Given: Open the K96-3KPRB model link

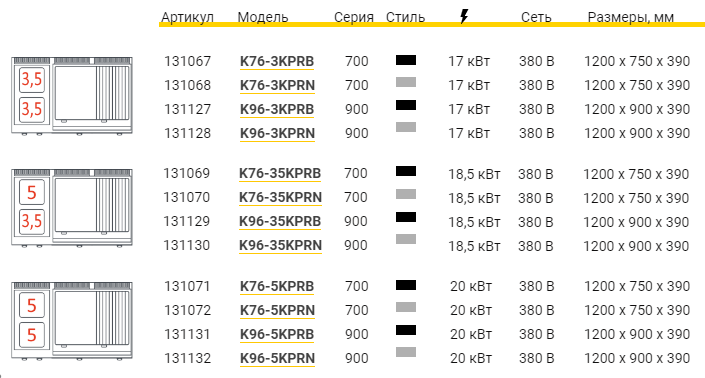Looking at the screenshot, I should [x=277, y=109].
